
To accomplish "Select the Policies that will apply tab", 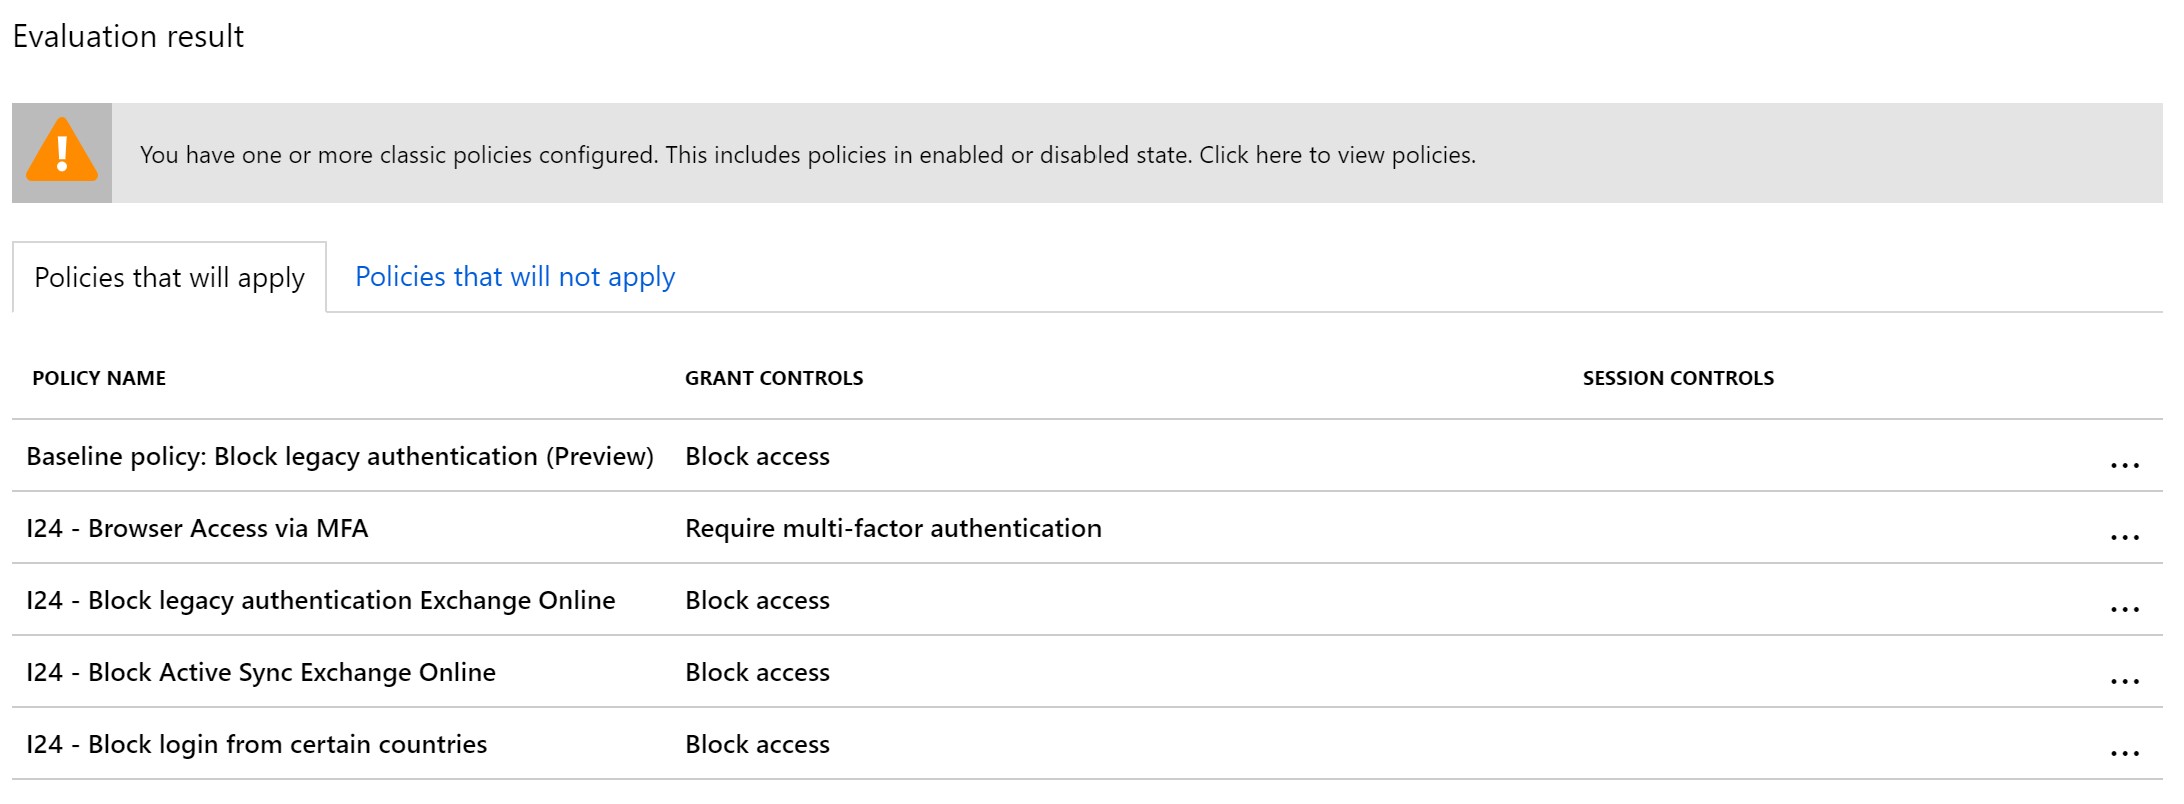I will click(x=169, y=278).
